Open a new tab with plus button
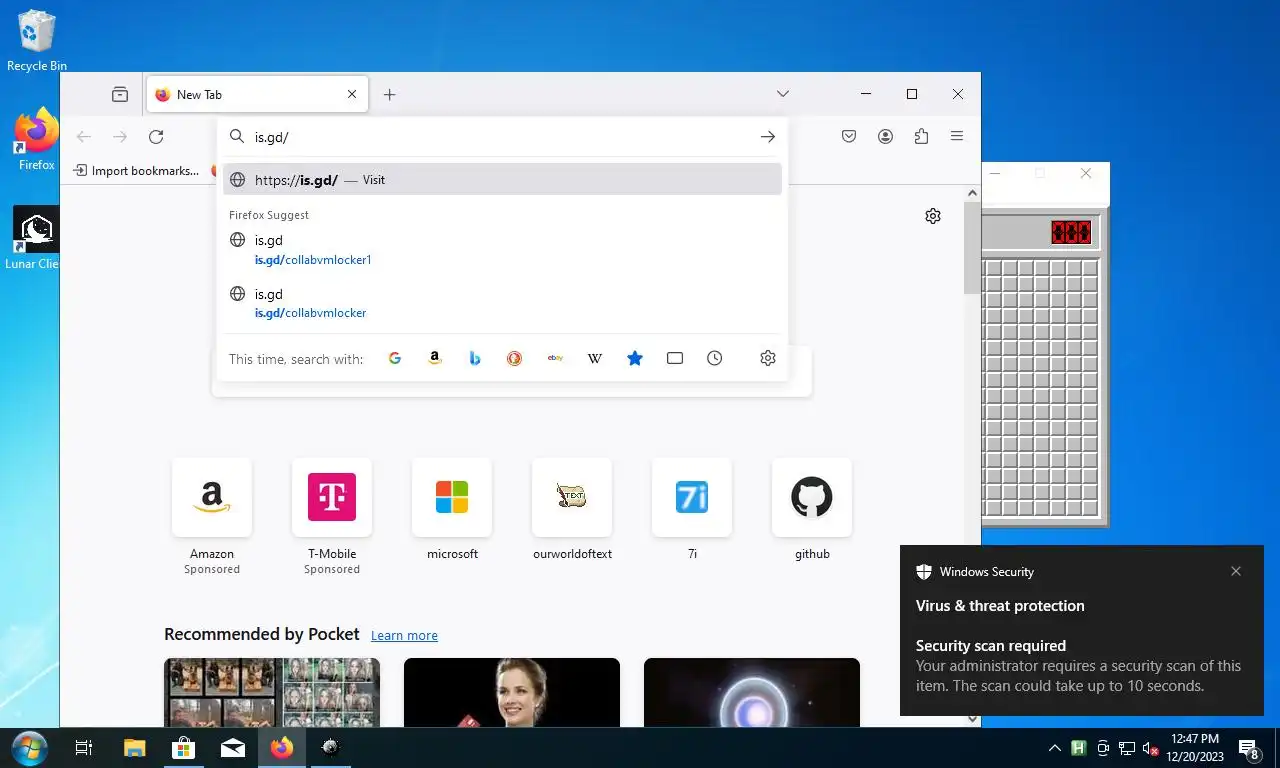1280x768 pixels. point(390,94)
